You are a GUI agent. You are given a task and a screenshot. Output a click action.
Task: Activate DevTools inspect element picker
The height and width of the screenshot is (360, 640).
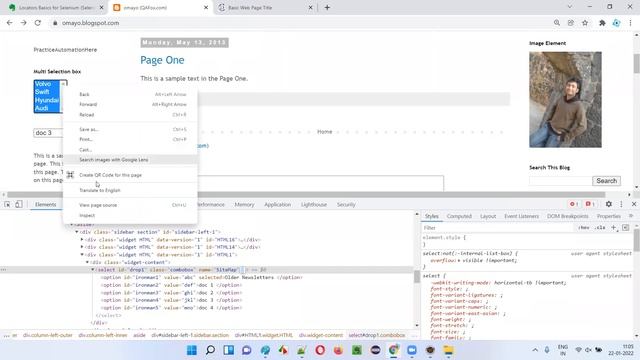coord(7,204)
